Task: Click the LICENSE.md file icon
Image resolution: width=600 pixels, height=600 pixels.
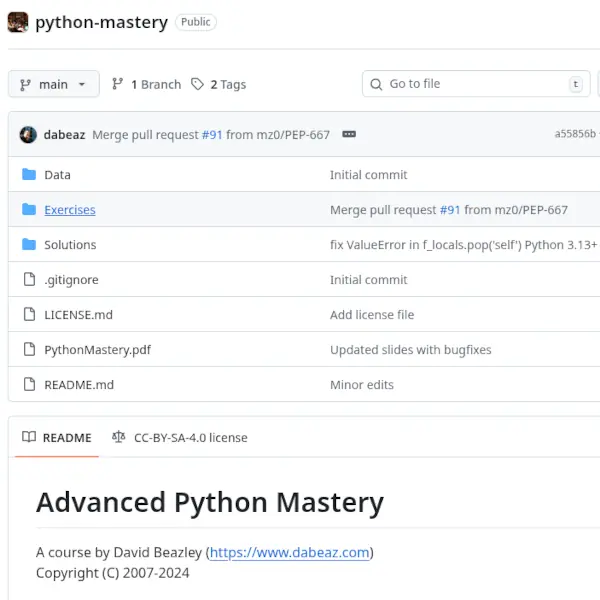Action: tap(29, 315)
